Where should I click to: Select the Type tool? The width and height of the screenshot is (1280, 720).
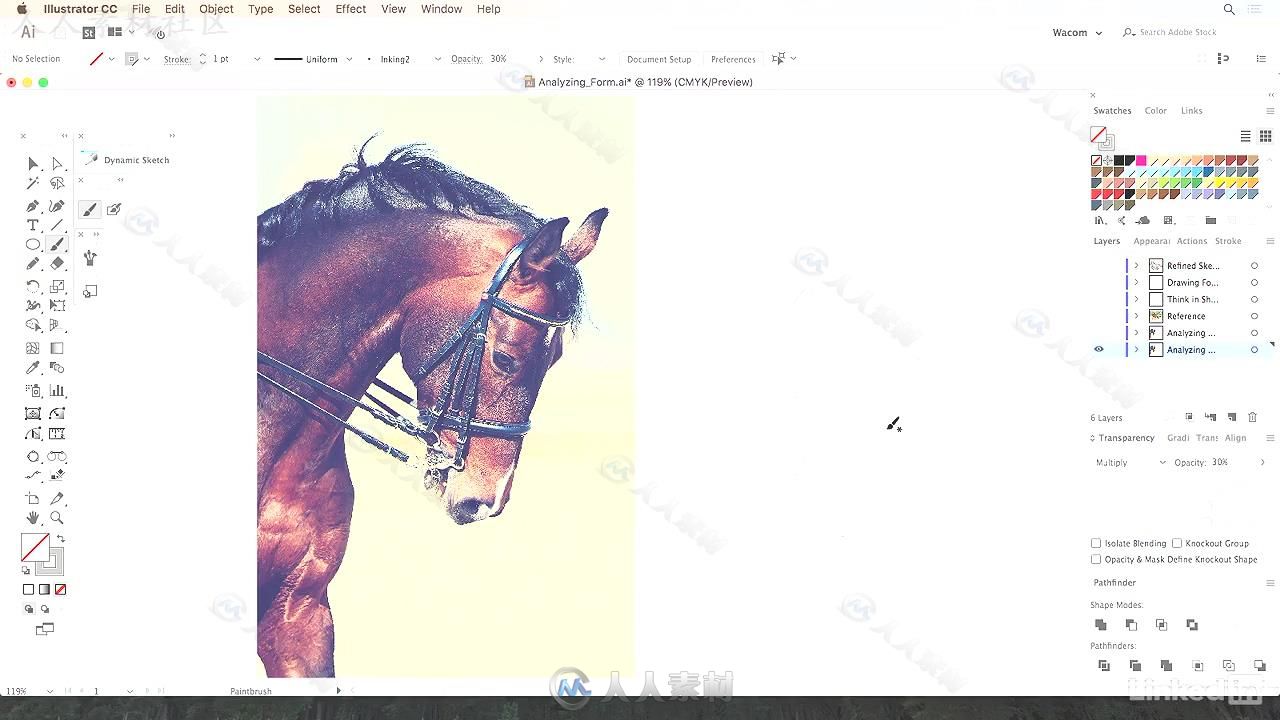pos(33,225)
